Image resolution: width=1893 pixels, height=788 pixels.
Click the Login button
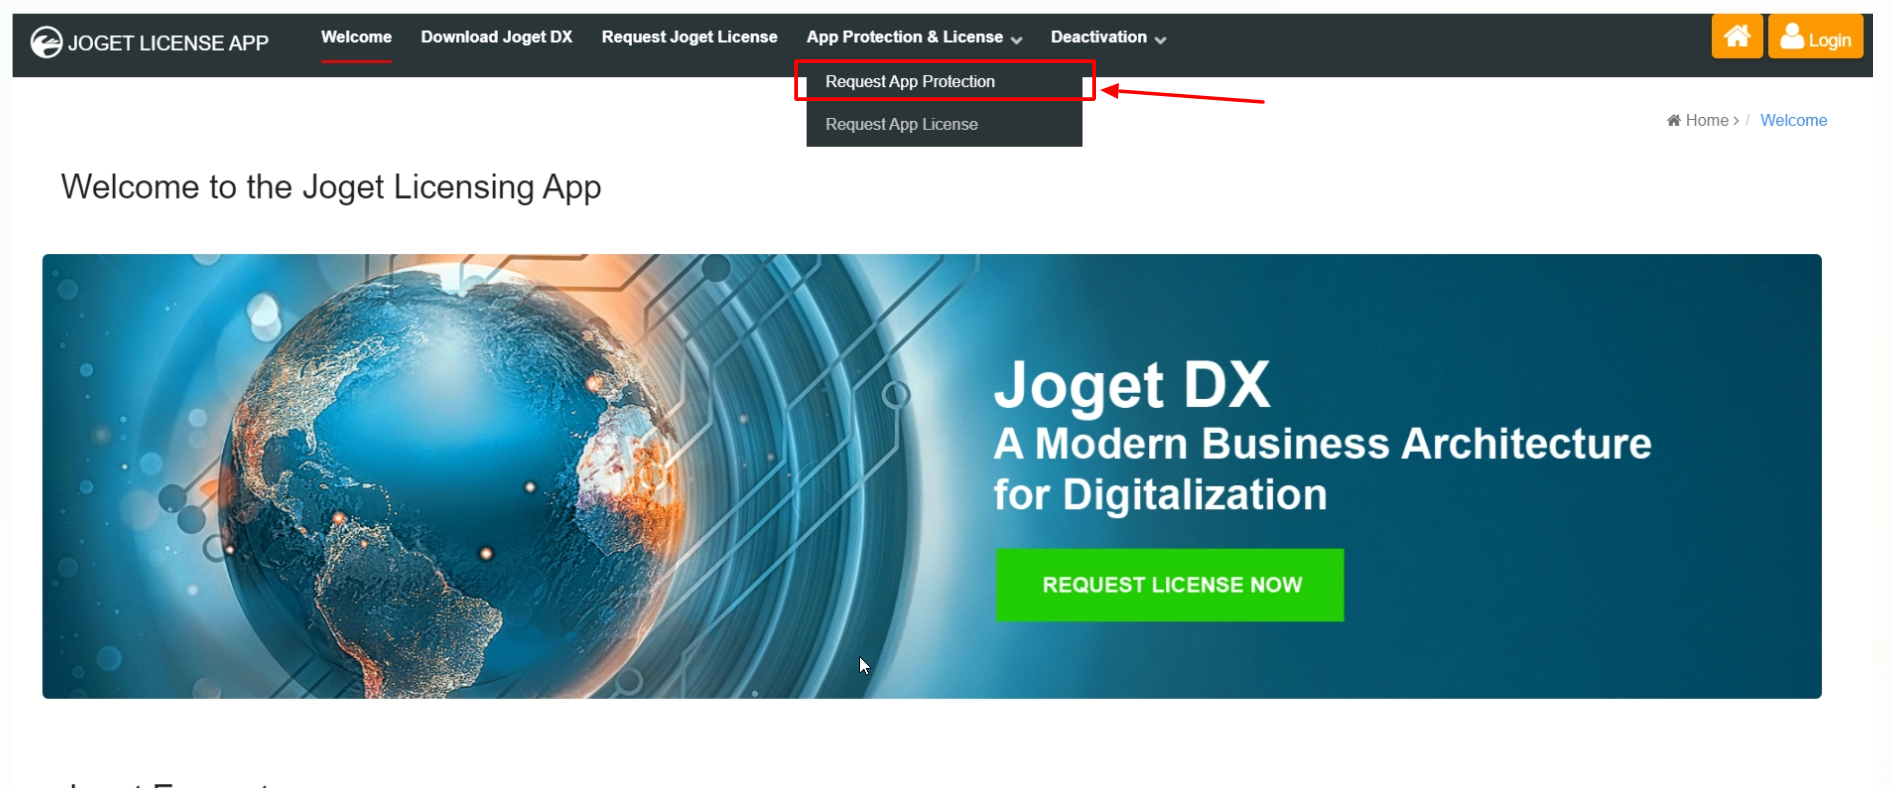pos(1816,37)
